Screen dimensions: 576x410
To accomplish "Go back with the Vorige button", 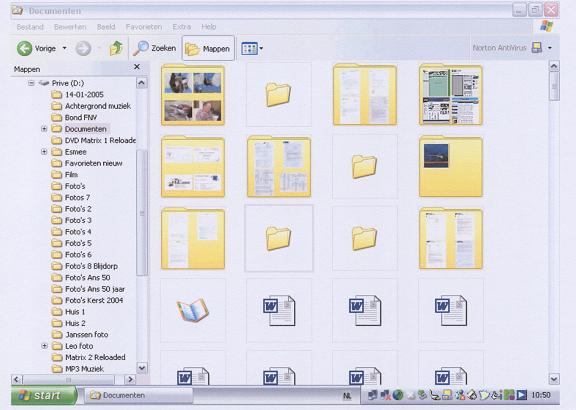I will [x=36, y=48].
